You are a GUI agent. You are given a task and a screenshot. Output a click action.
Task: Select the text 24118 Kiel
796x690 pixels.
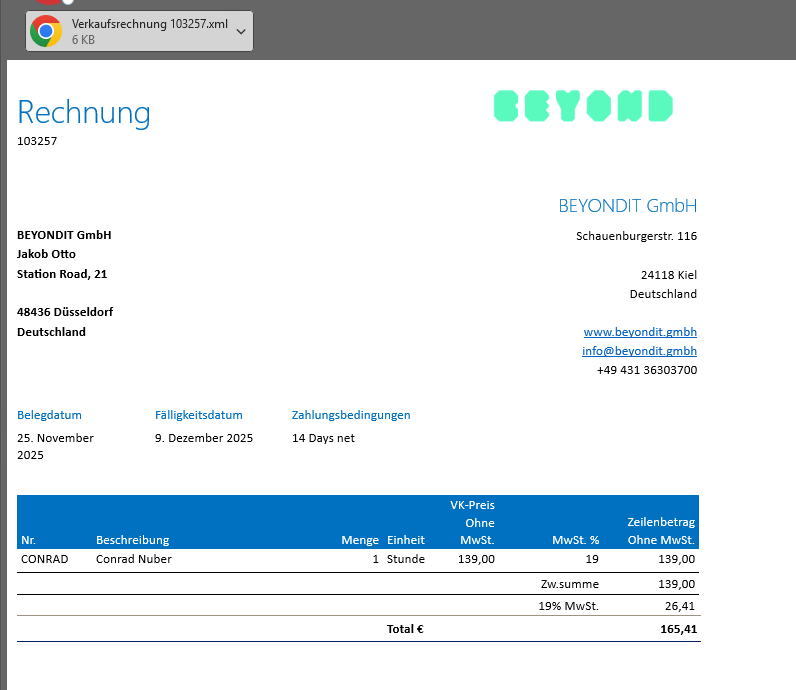pyautogui.click(x=669, y=275)
